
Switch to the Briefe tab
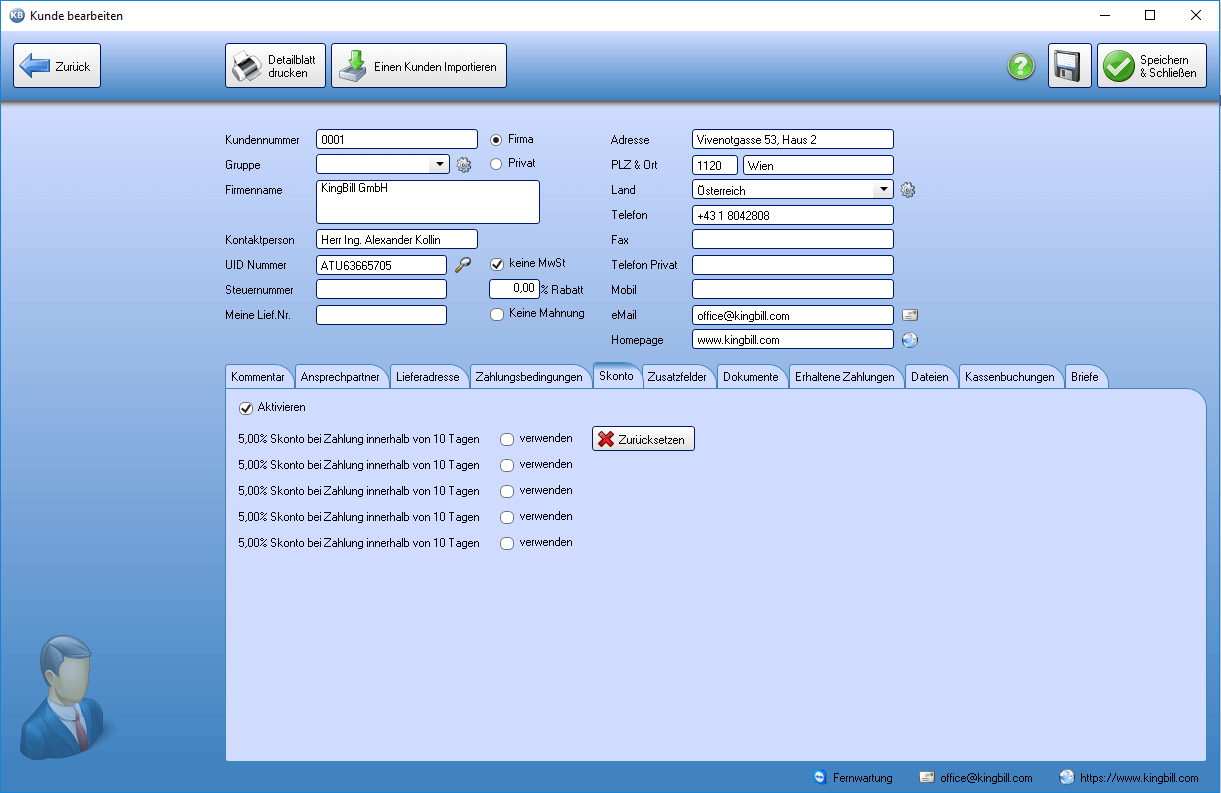1084,377
